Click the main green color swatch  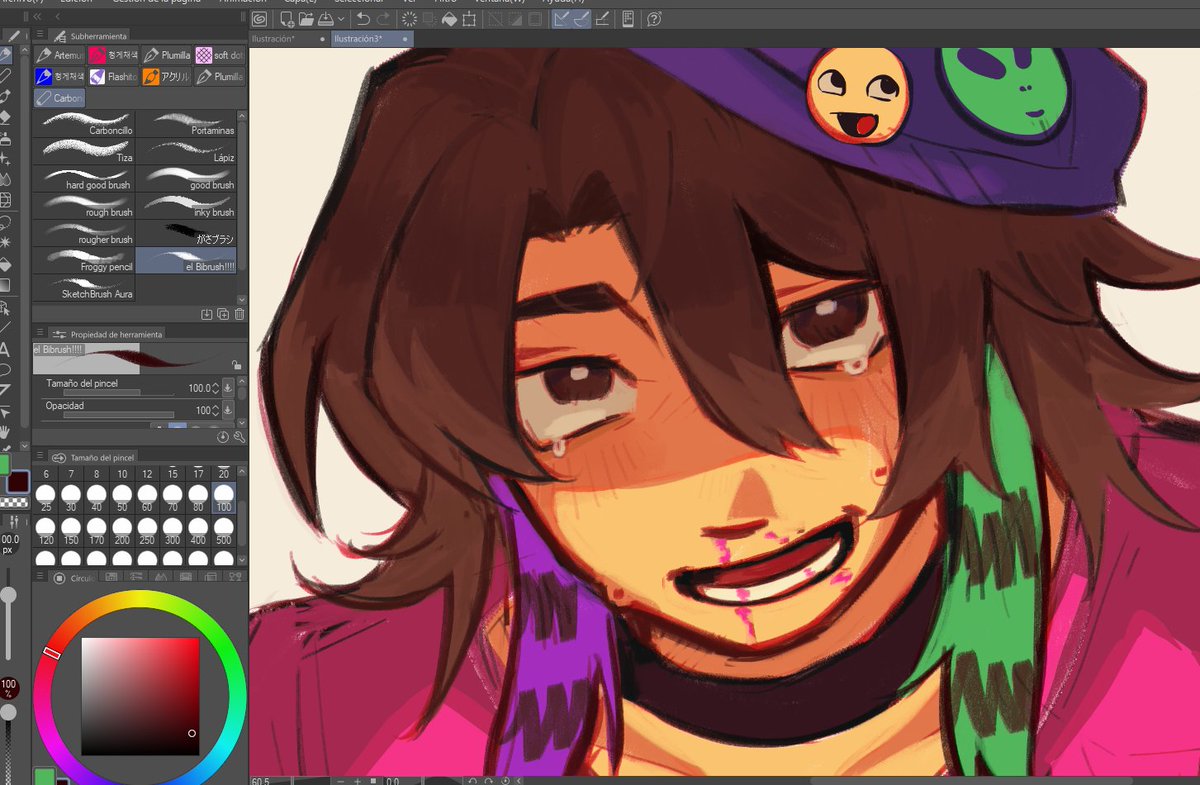(4, 465)
